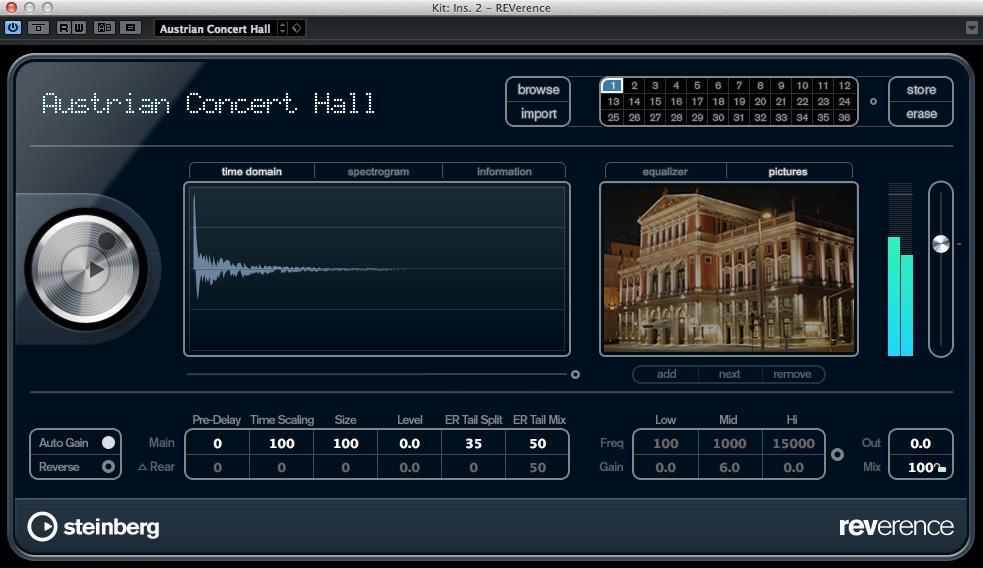Click the diamond preset manager icon
Image resolution: width=983 pixels, height=568 pixels.
pos(297,28)
